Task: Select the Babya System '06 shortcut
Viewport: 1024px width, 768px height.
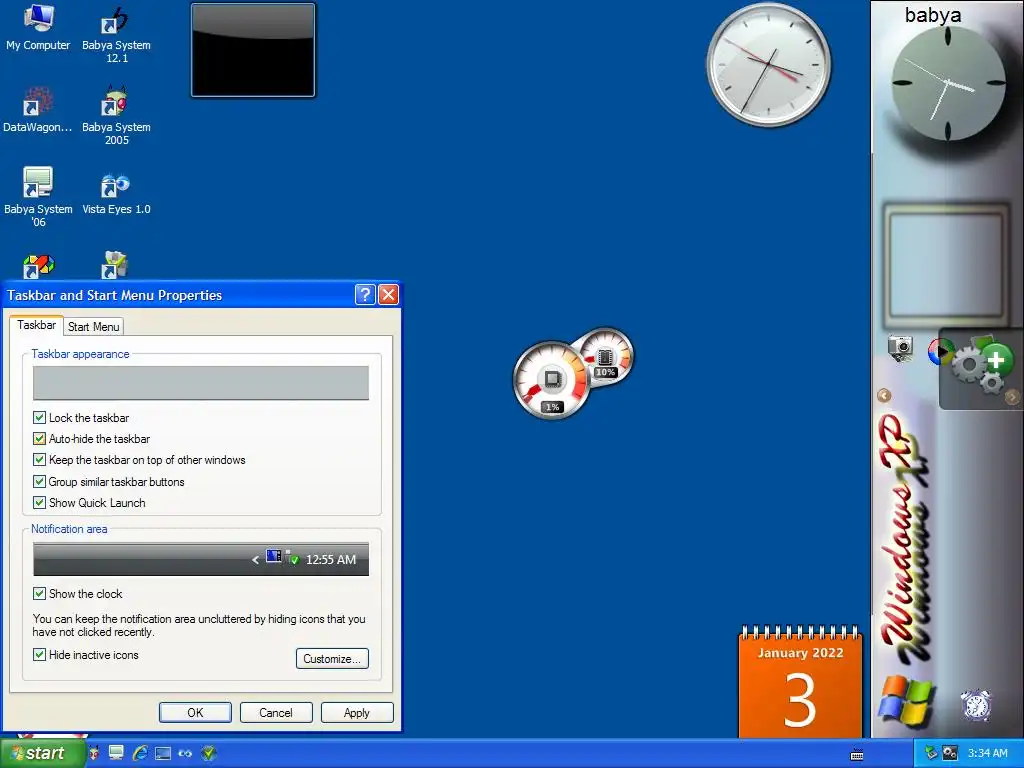Action: pos(38,197)
